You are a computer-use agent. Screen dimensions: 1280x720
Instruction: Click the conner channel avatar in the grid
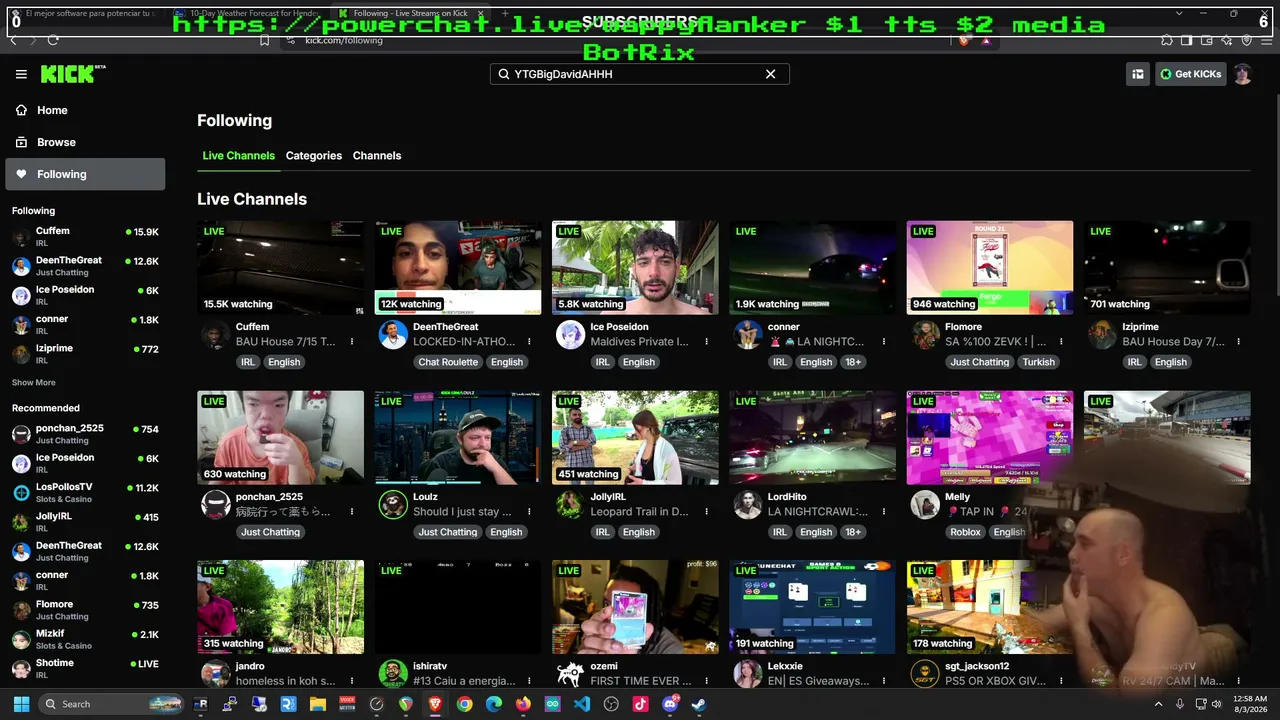748,335
